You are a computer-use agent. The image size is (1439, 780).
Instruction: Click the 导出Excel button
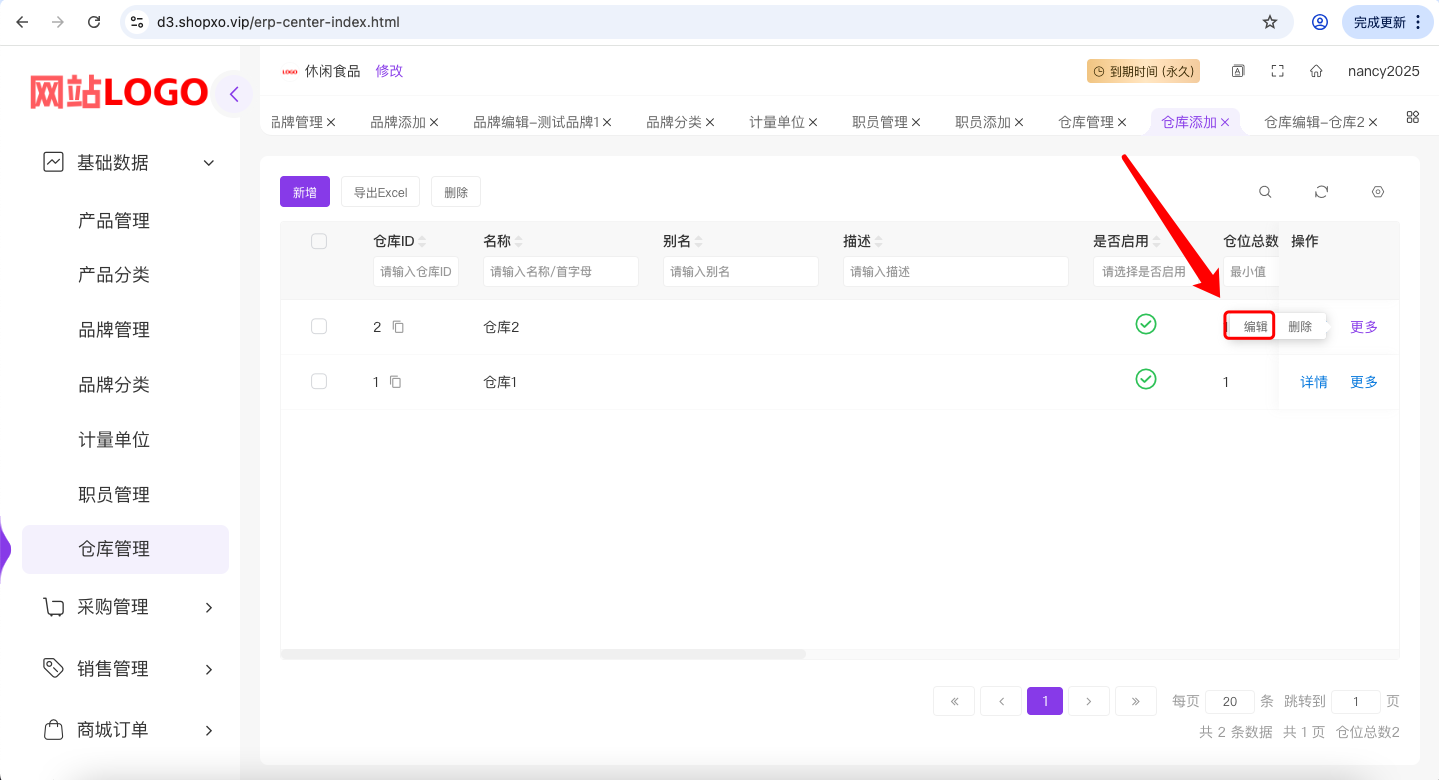click(381, 192)
